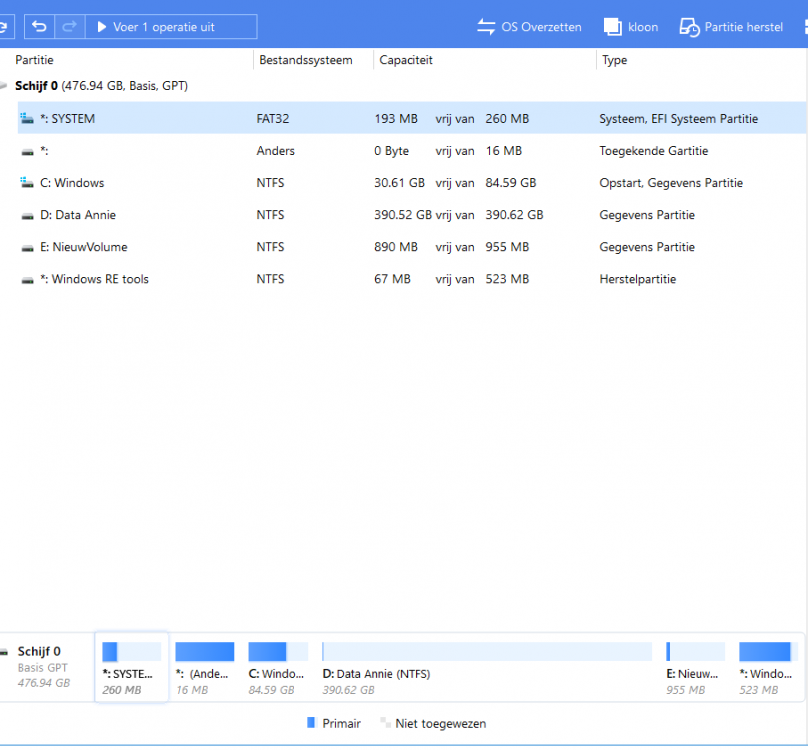This screenshot has width=808, height=750.
Task: Click the OS Overzetten migrate icon
Action: coord(486,27)
